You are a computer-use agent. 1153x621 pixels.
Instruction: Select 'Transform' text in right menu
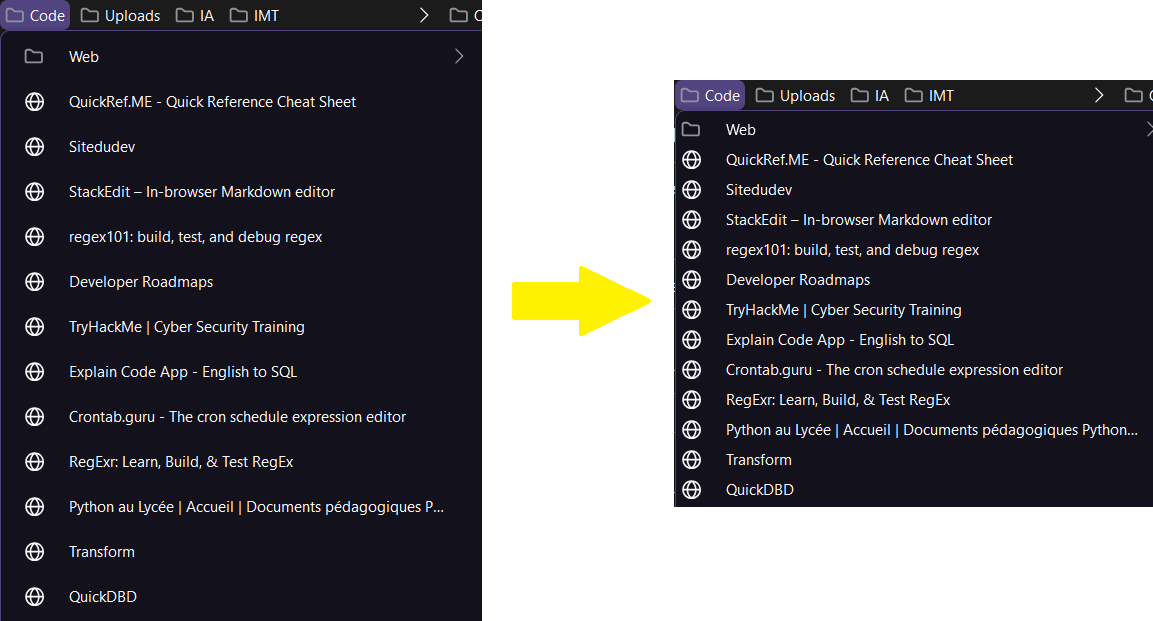pyautogui.click(x=759, y=460)
